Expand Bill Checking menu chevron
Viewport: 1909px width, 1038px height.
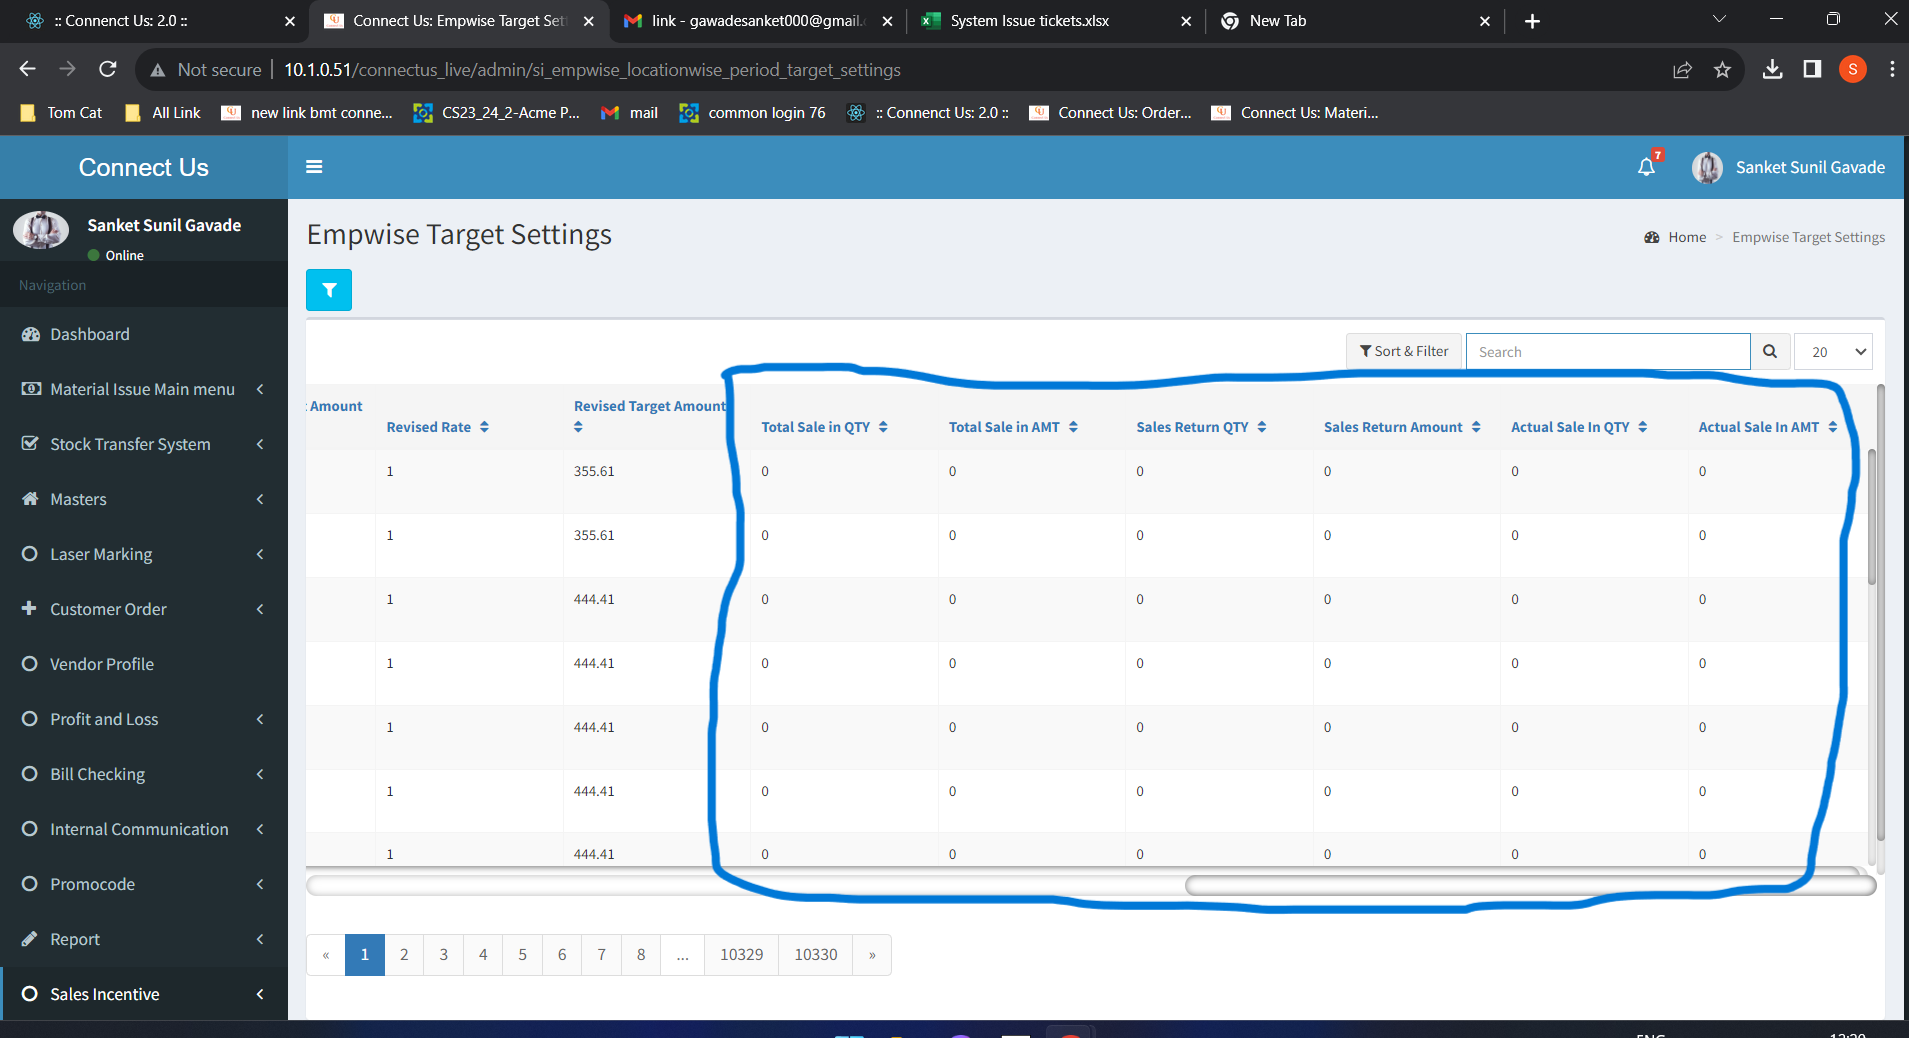260,774
